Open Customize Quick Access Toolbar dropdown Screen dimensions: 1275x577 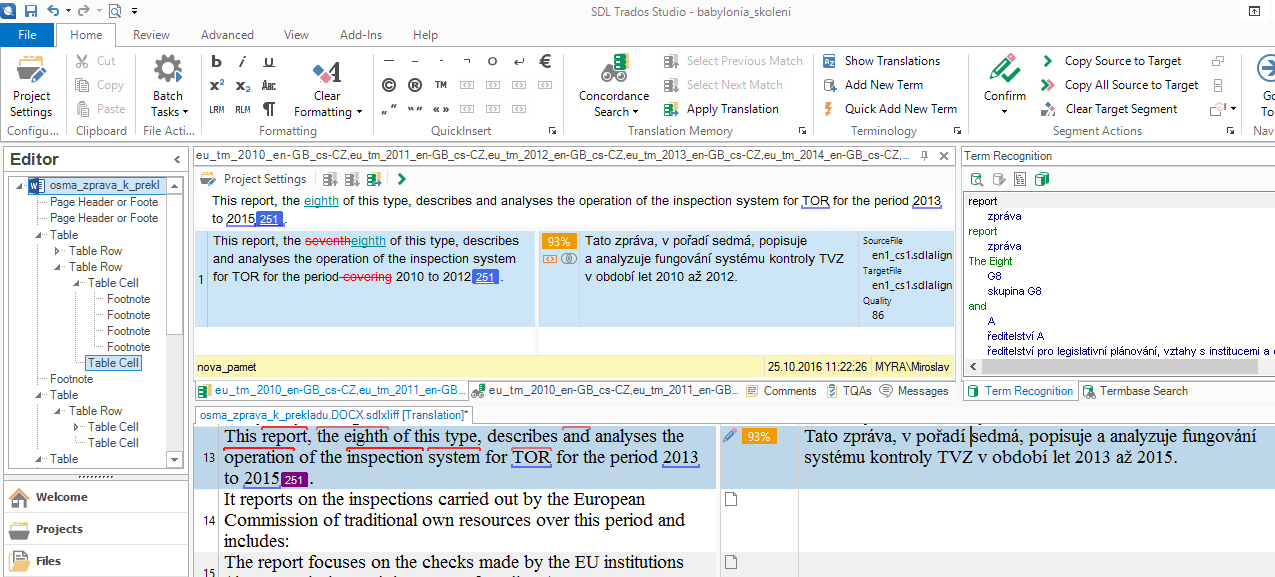134,11
